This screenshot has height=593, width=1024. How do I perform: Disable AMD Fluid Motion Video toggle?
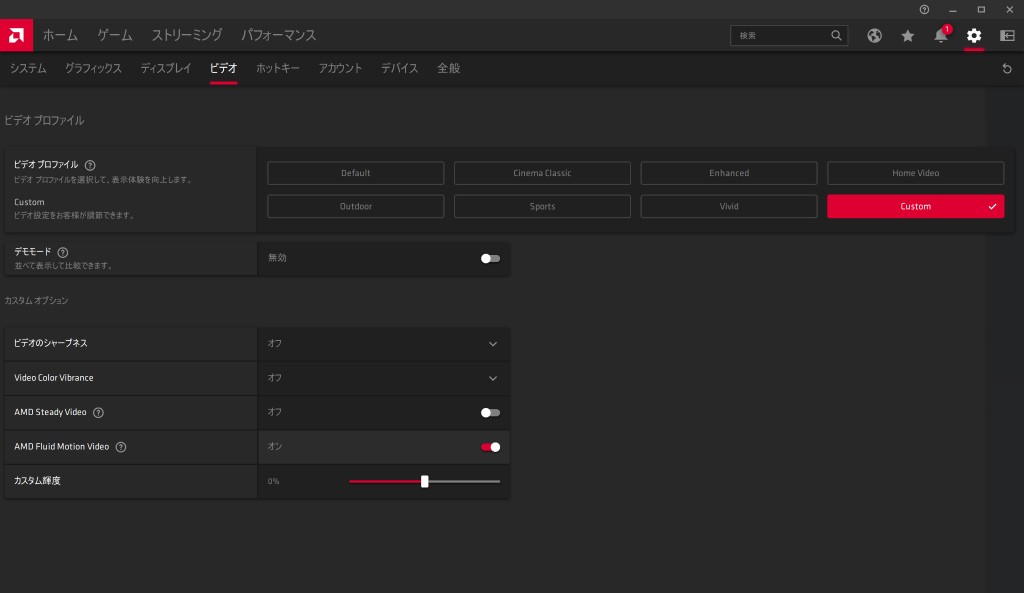[490, 447]
